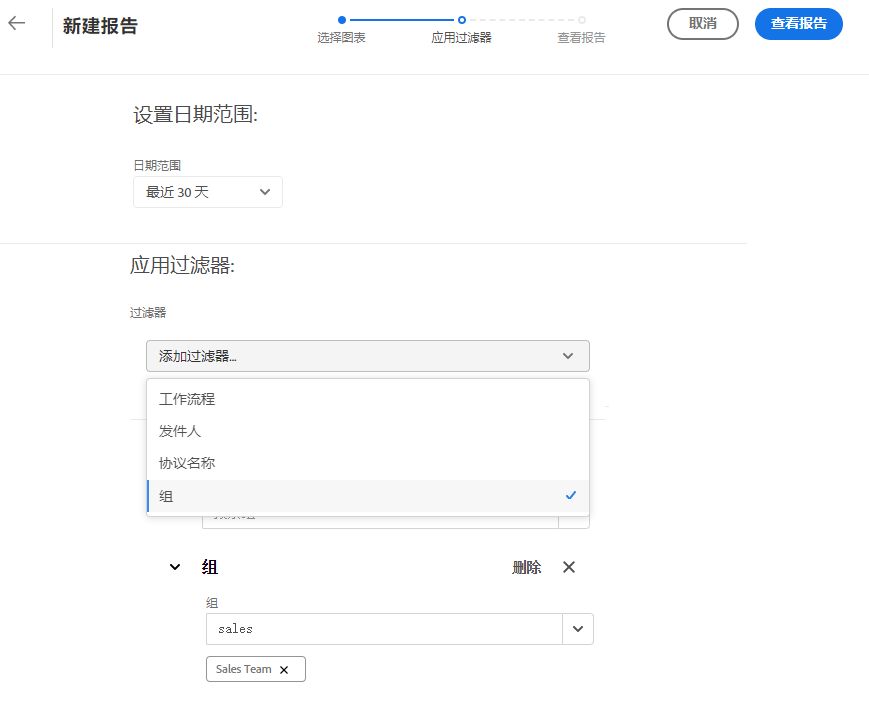Choose 协议名称 from the filter list
Image resolution: width=869 pixels, height=721 pixels.
click(367, 463)
